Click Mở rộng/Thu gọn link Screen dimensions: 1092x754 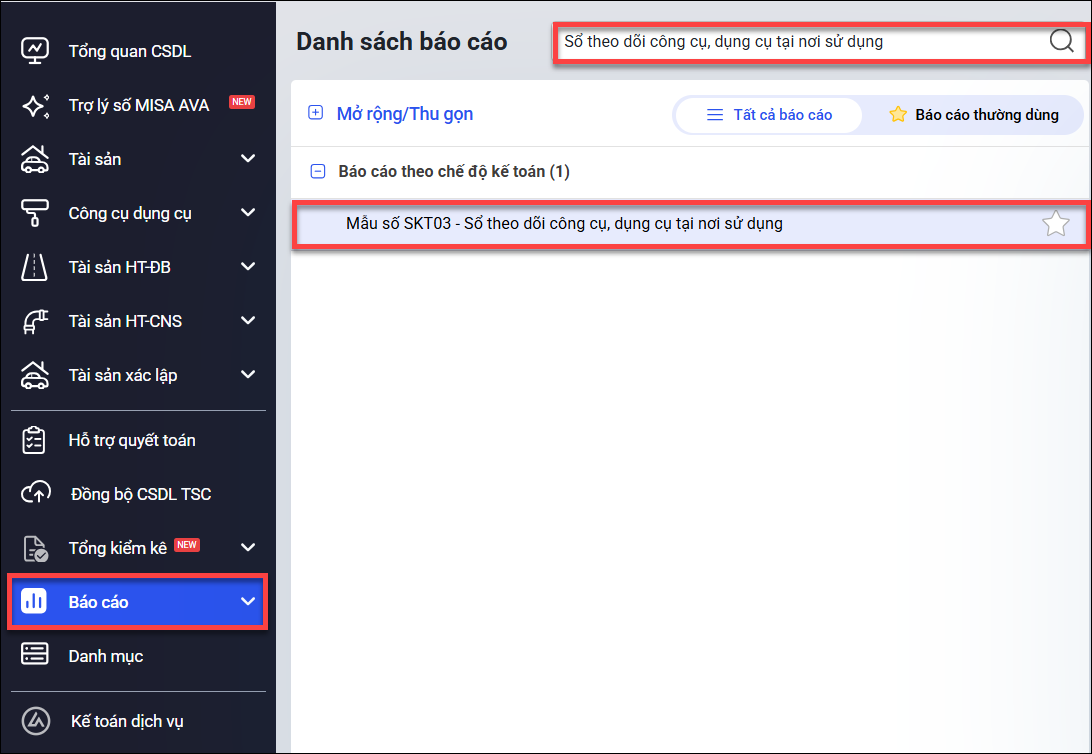(404, 114)
